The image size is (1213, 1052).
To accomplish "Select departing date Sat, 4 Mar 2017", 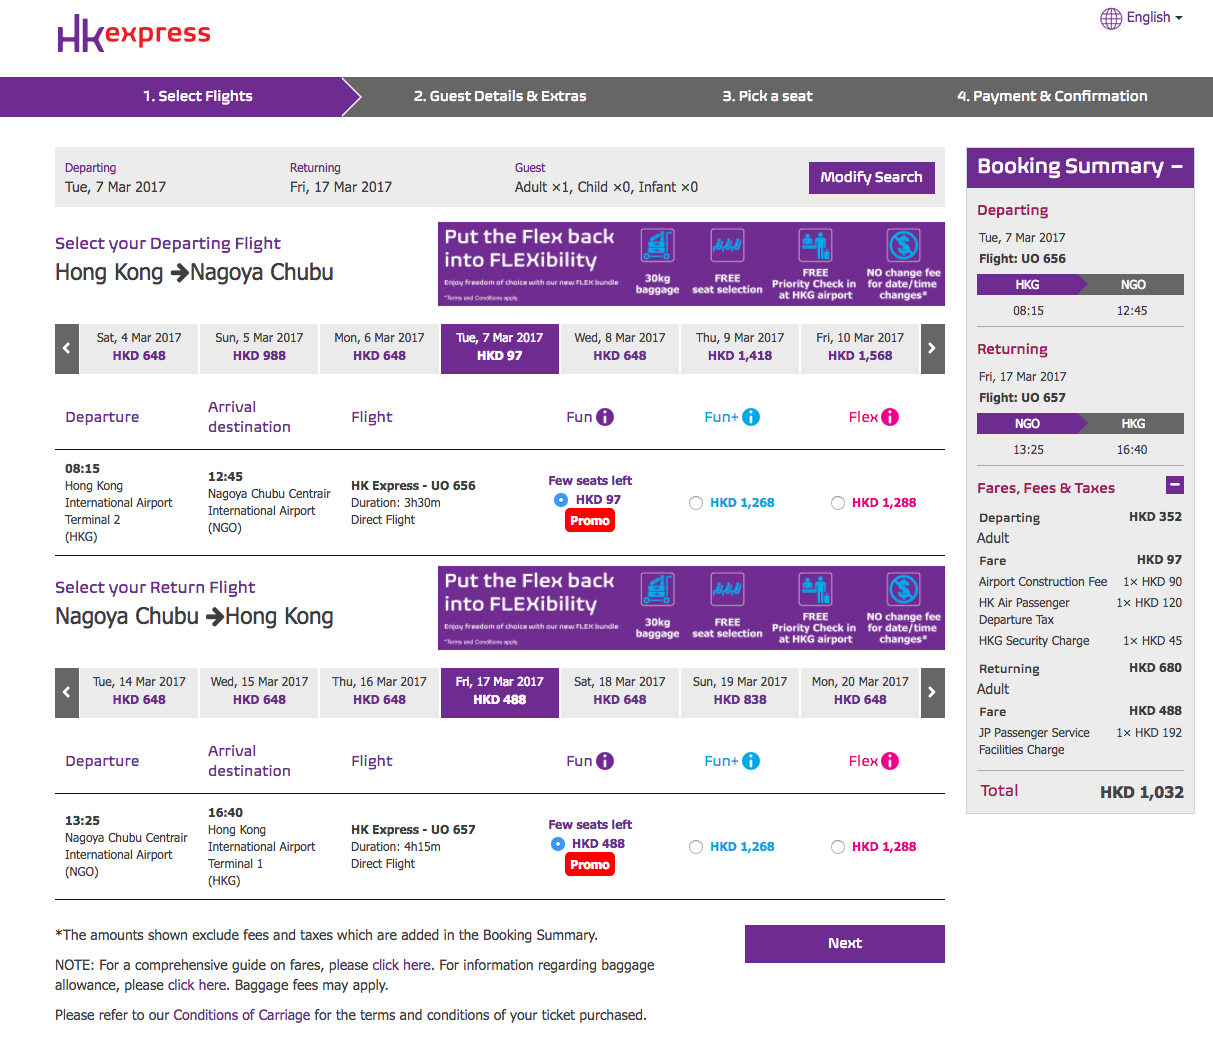I will click(139, 348).
